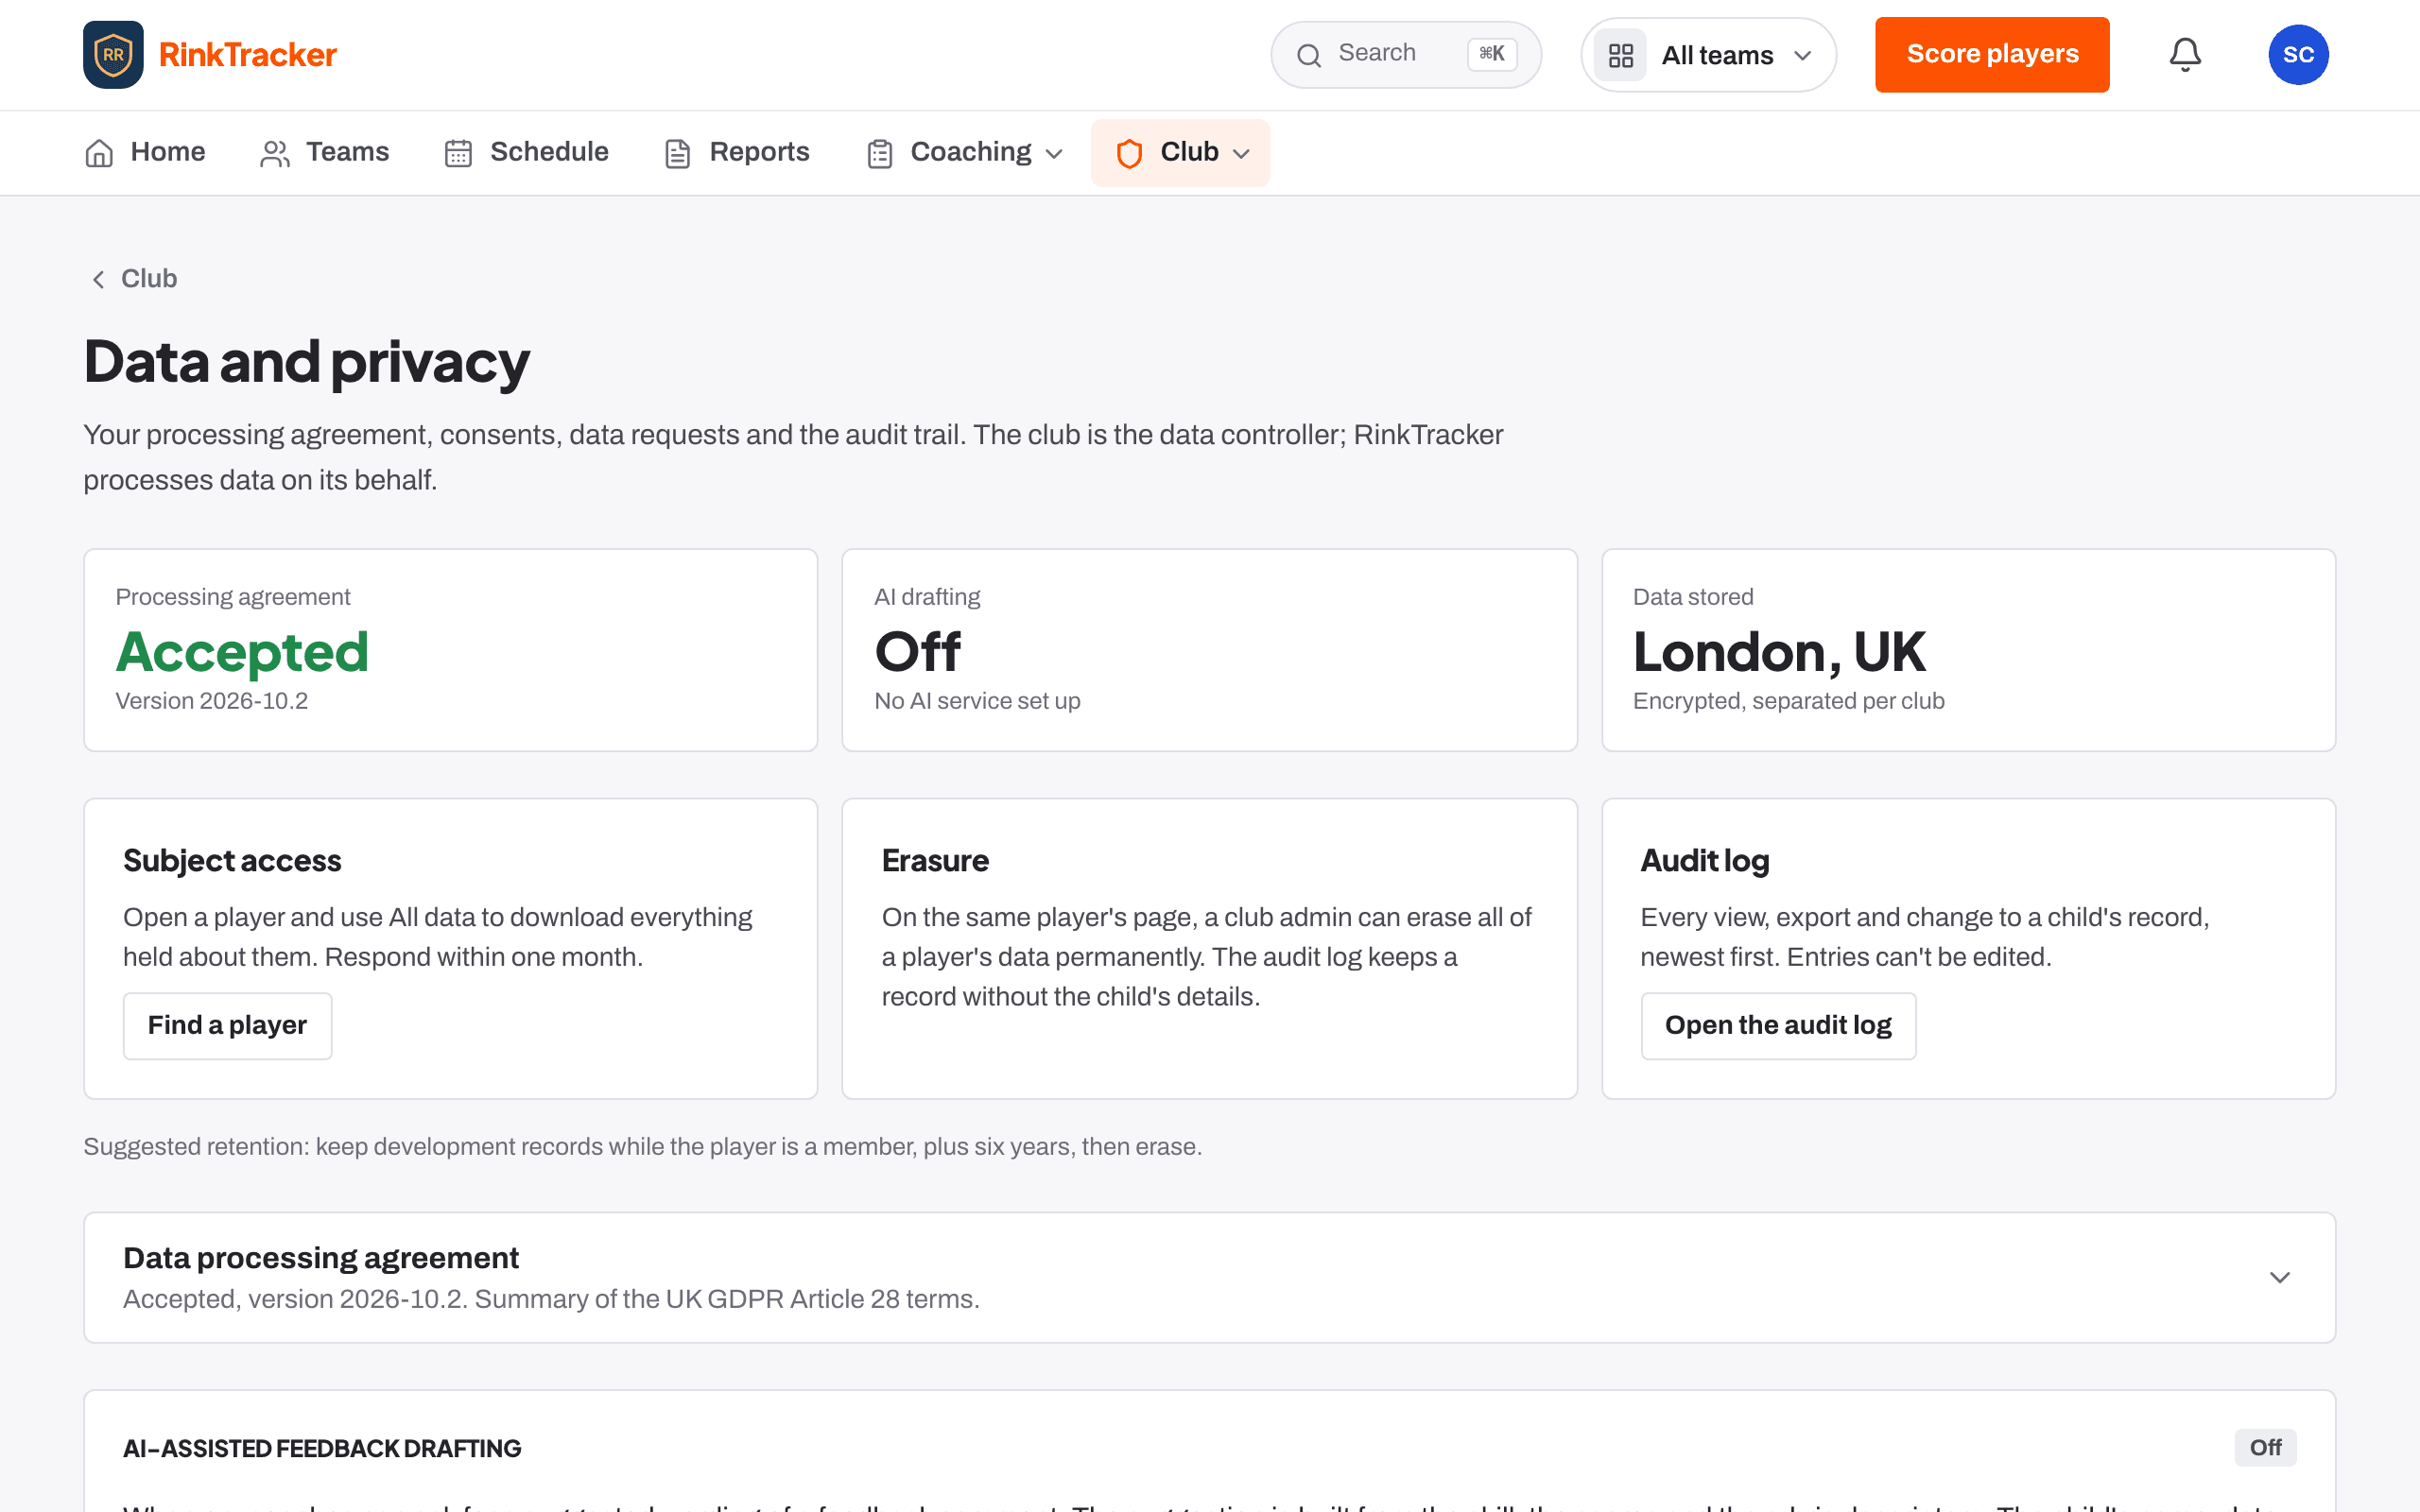Viewport: 2420px width, 1512px height.
Task: Click the Data and privacy page title
Action: [x=306, y=362]
